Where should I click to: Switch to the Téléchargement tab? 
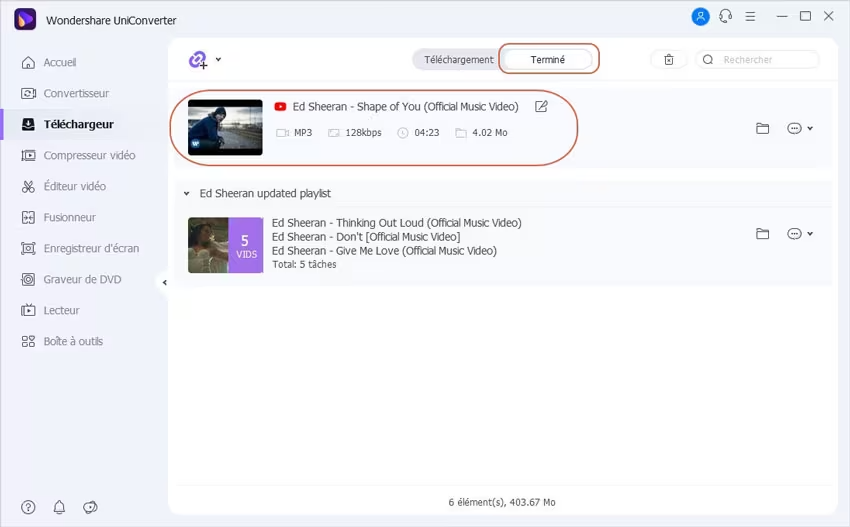pos(459,60)
